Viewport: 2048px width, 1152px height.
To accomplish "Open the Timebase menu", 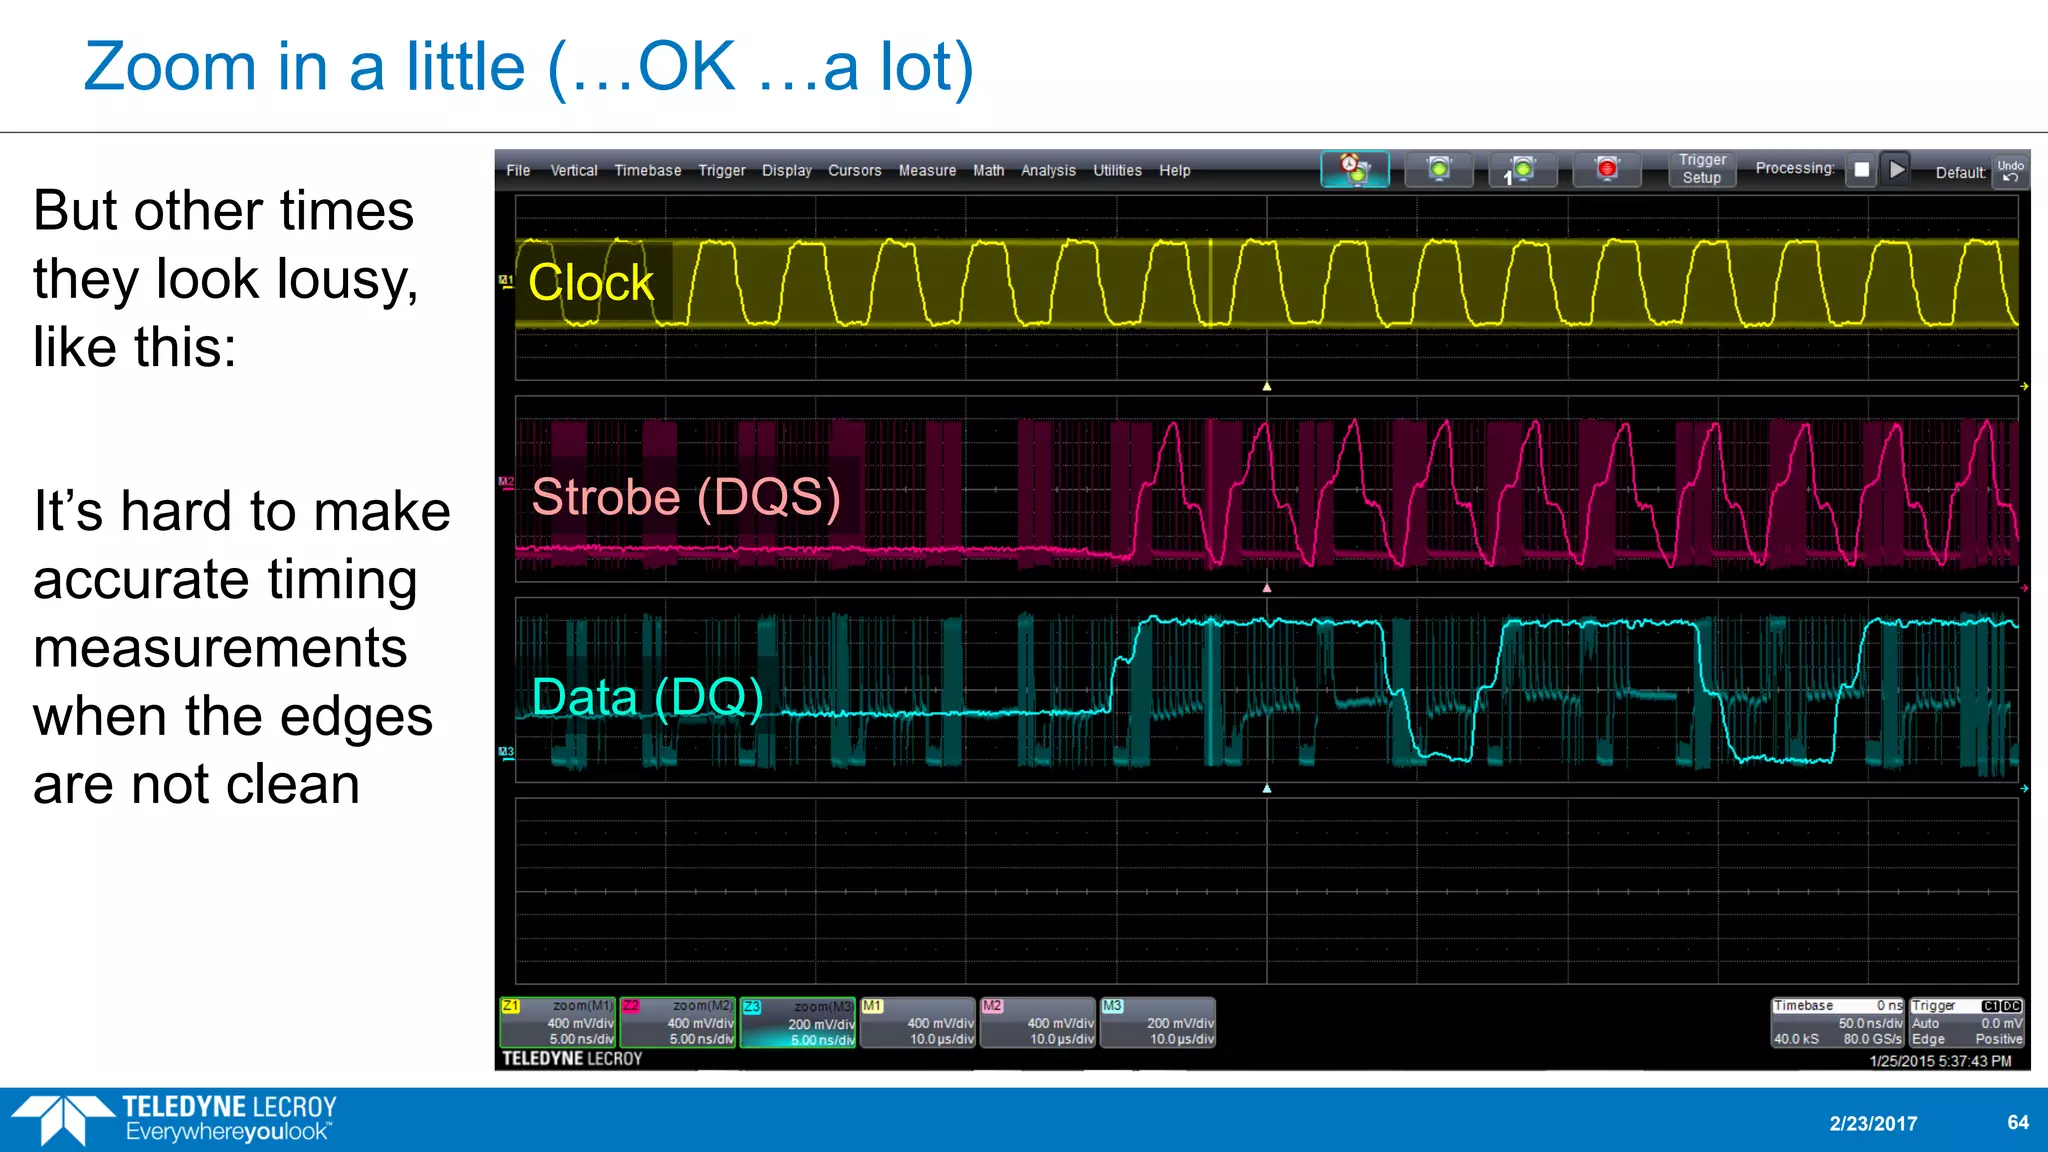I will pos(647,171).
